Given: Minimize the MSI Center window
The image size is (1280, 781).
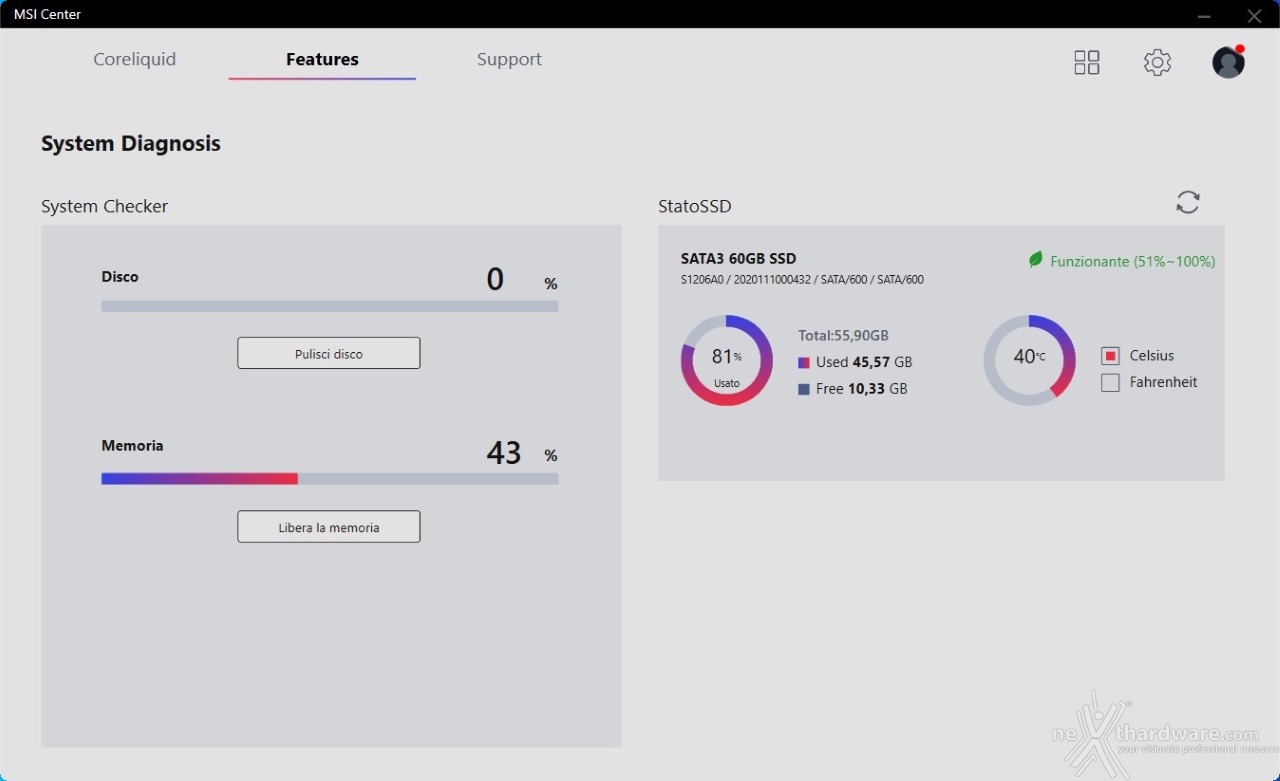Looking at the screenshot, I should tap(1204, 15).
